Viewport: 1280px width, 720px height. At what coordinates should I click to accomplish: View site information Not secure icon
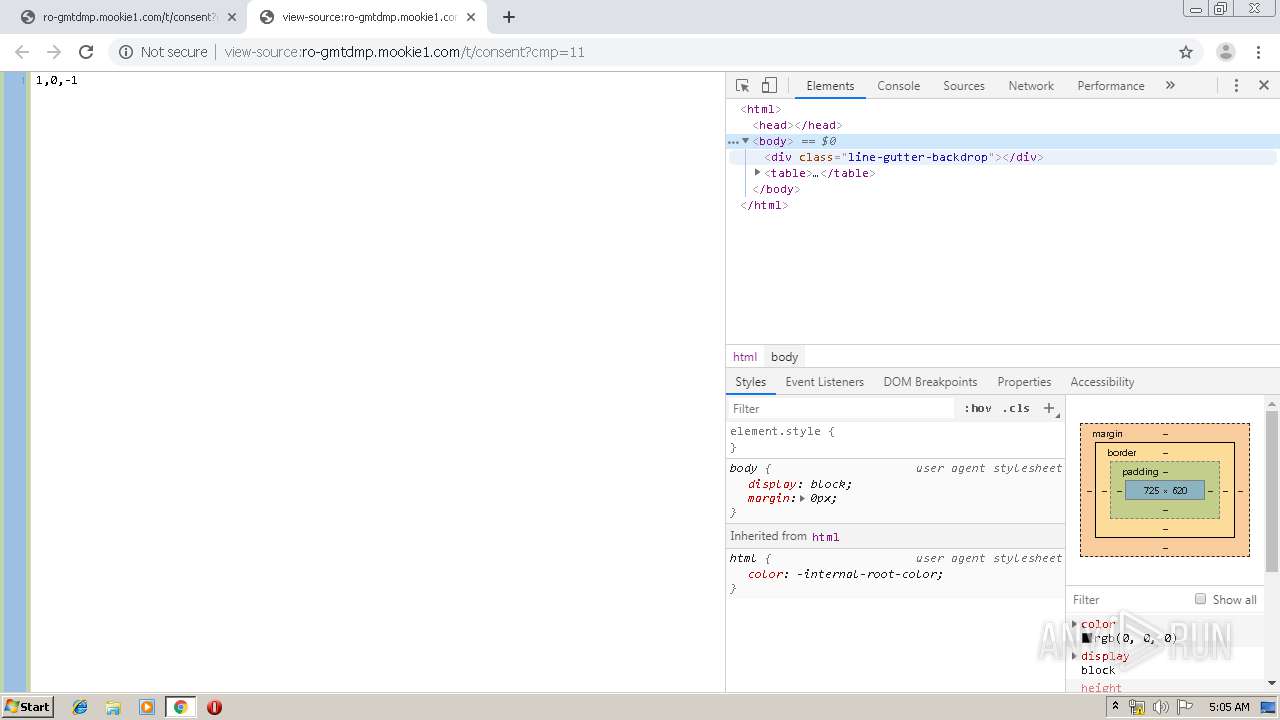126,52
